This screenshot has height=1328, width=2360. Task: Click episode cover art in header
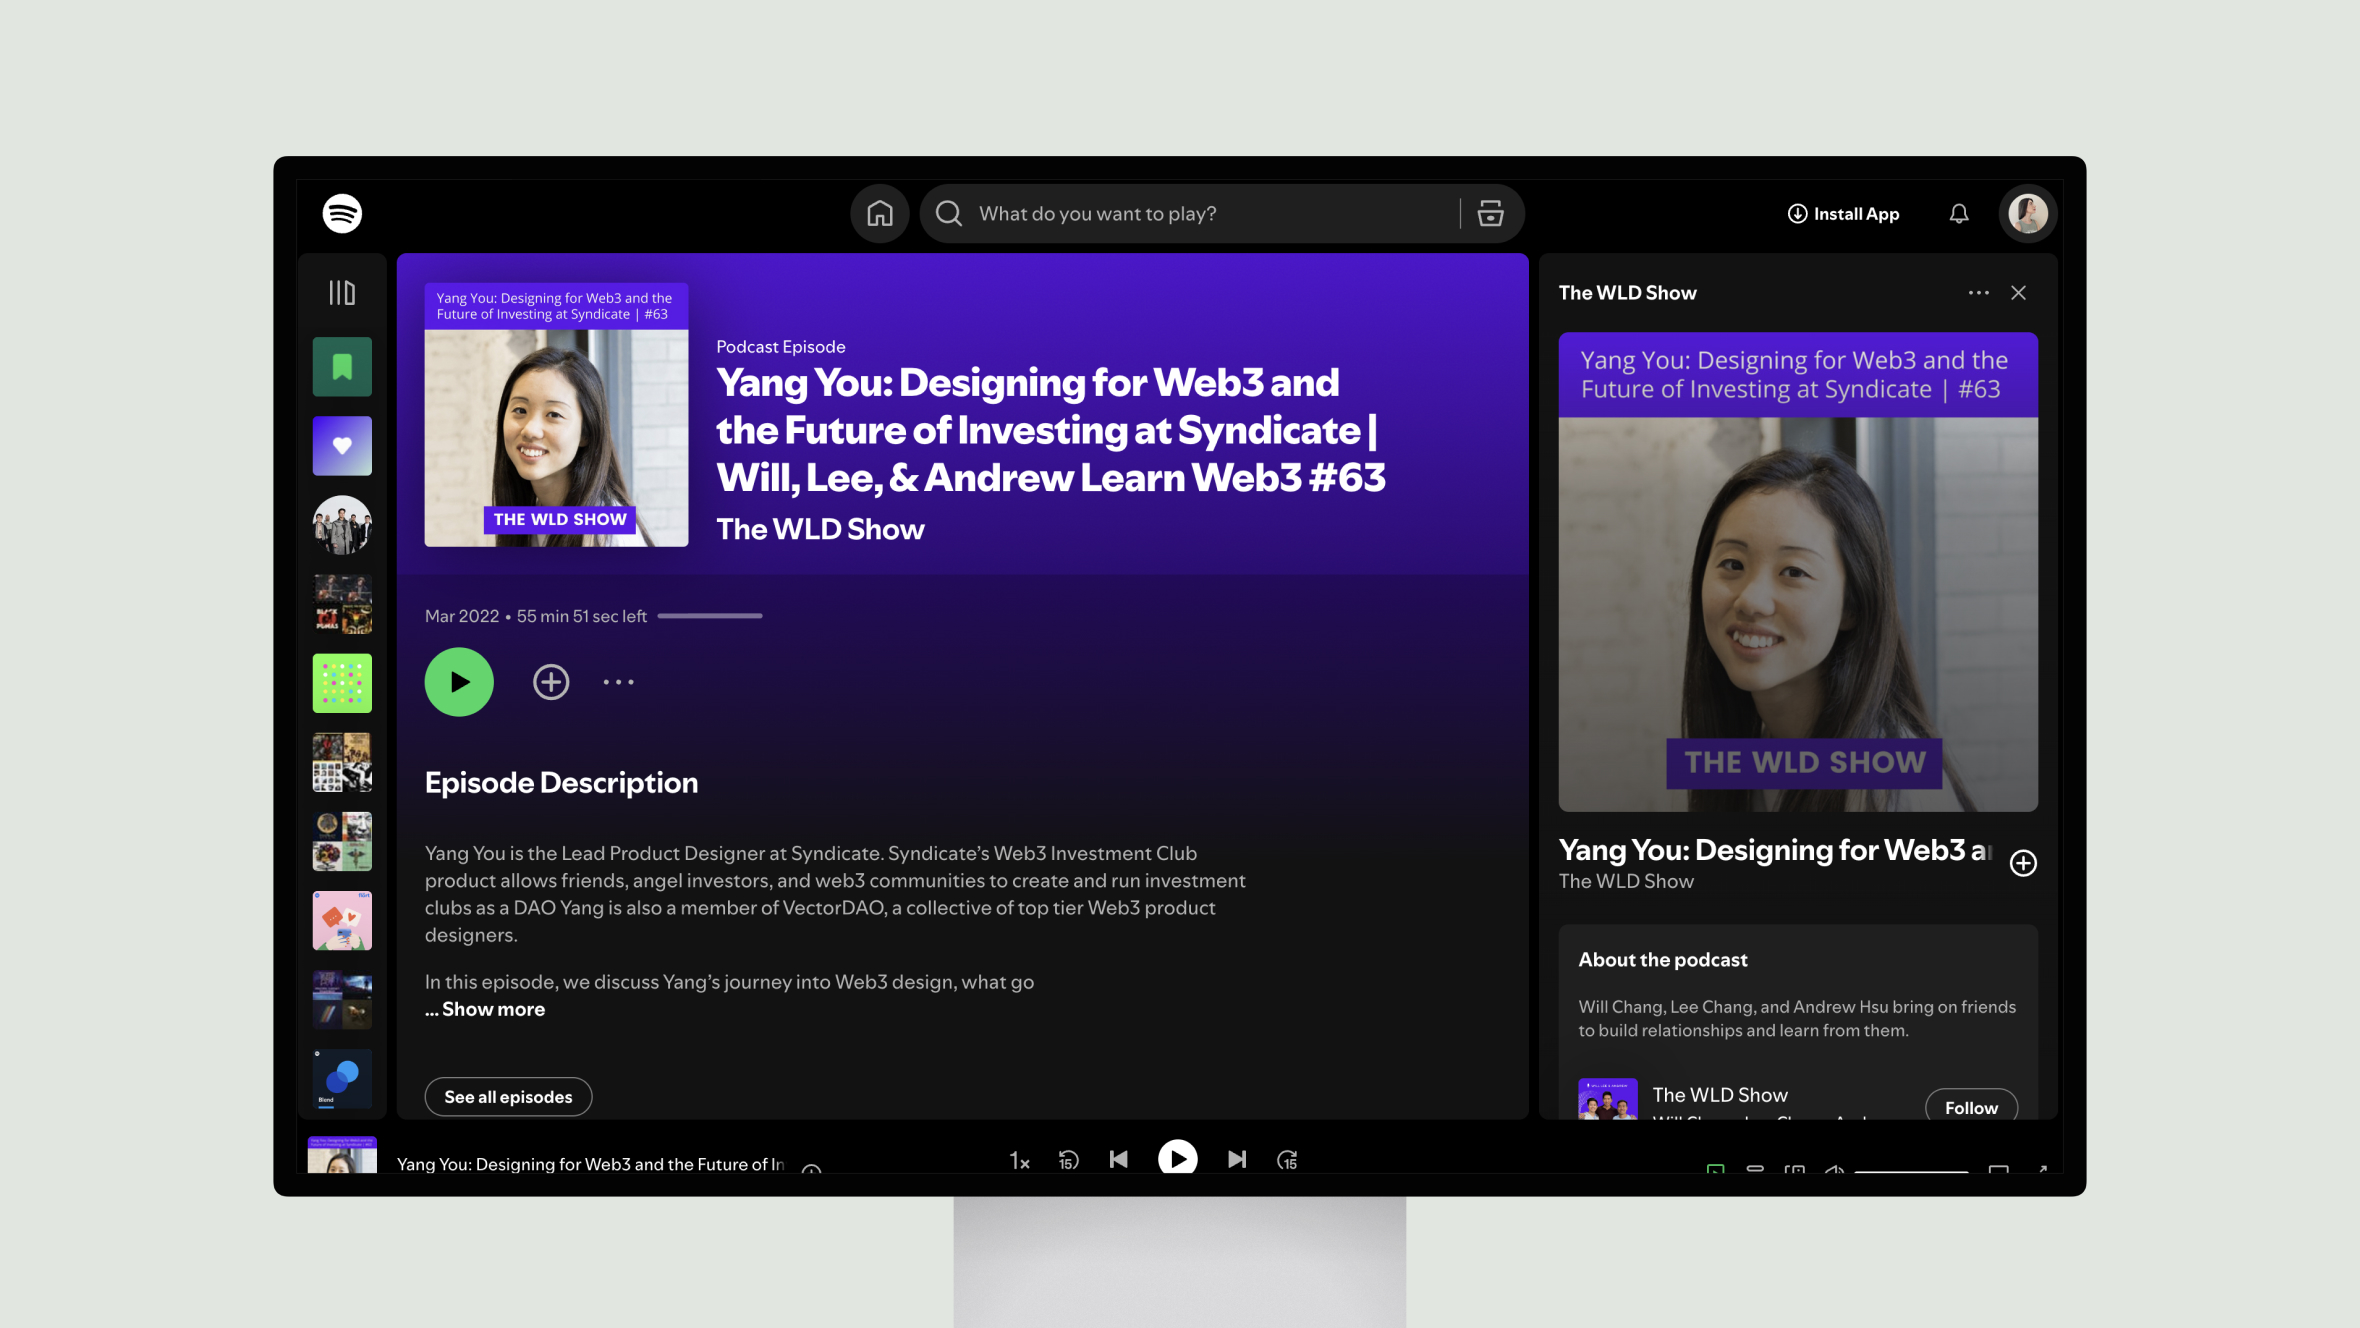tap(556, 414)
